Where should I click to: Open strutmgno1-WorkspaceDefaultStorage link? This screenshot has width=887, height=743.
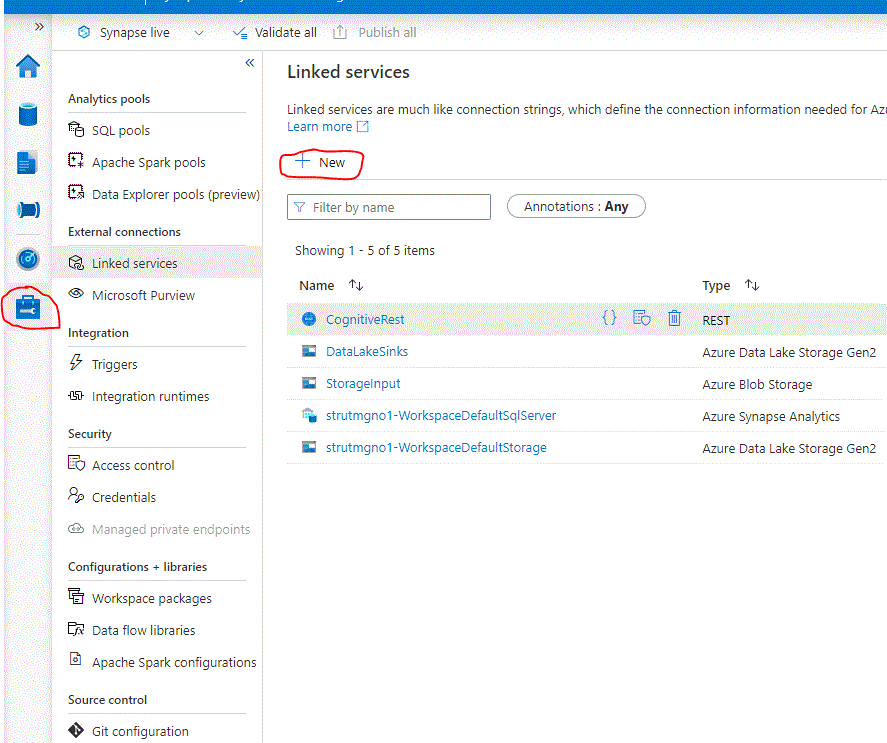point(436,448)
